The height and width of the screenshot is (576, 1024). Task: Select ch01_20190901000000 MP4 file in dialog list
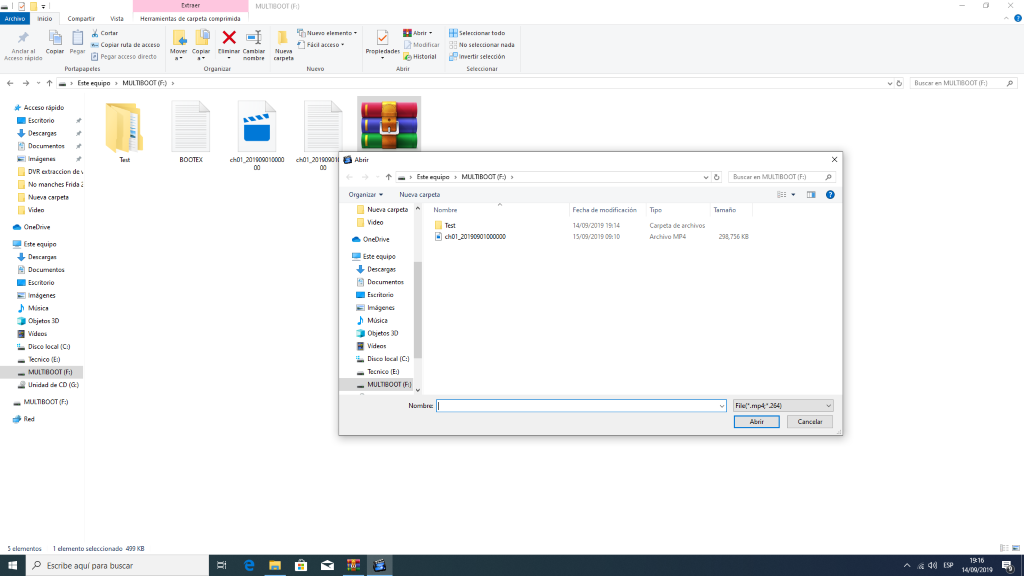click(x=475, y=237)
